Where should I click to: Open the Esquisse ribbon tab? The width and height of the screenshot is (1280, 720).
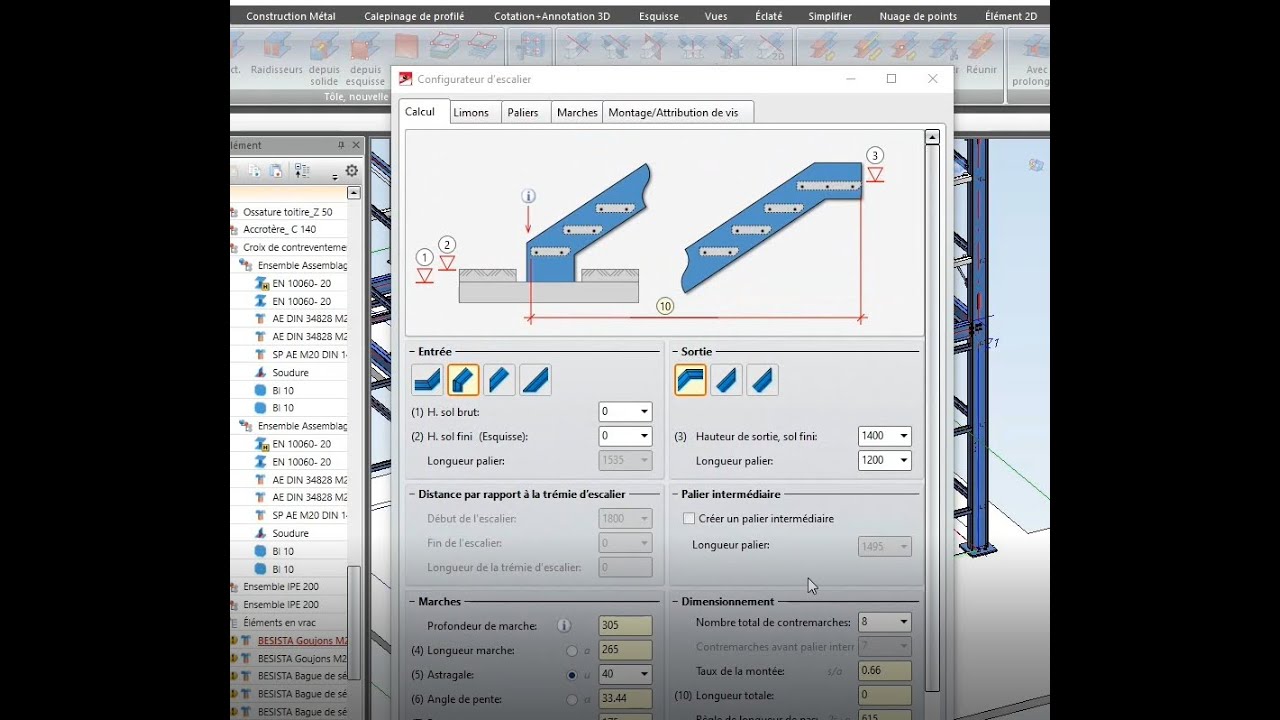[x=659, y=16]
